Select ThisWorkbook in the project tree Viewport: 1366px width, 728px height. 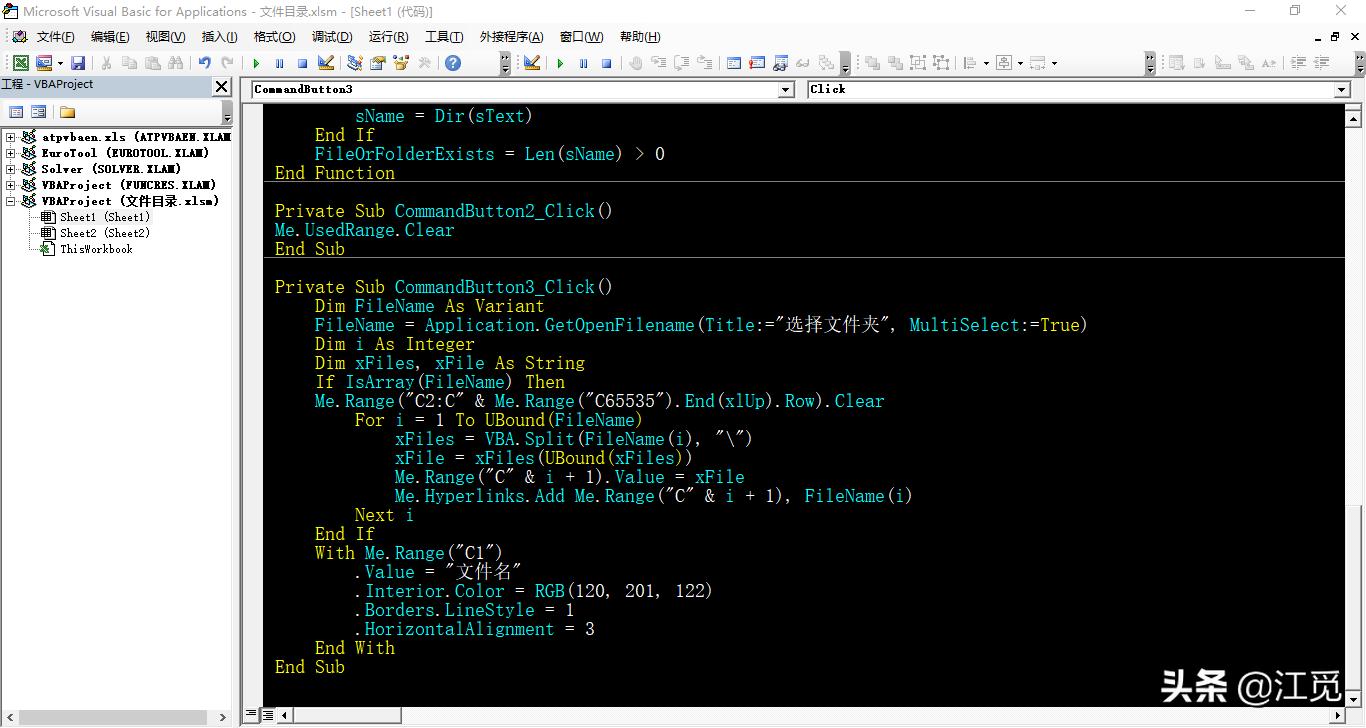click(95, 249)
